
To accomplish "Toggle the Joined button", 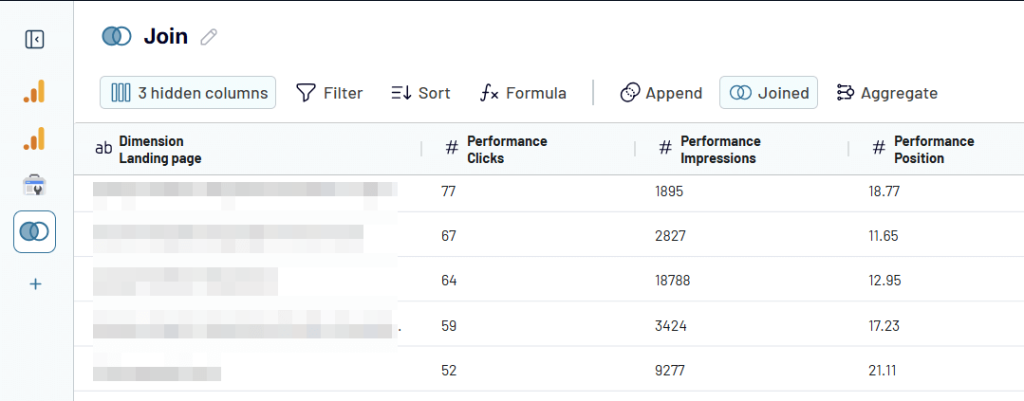I will pos(769,93).
